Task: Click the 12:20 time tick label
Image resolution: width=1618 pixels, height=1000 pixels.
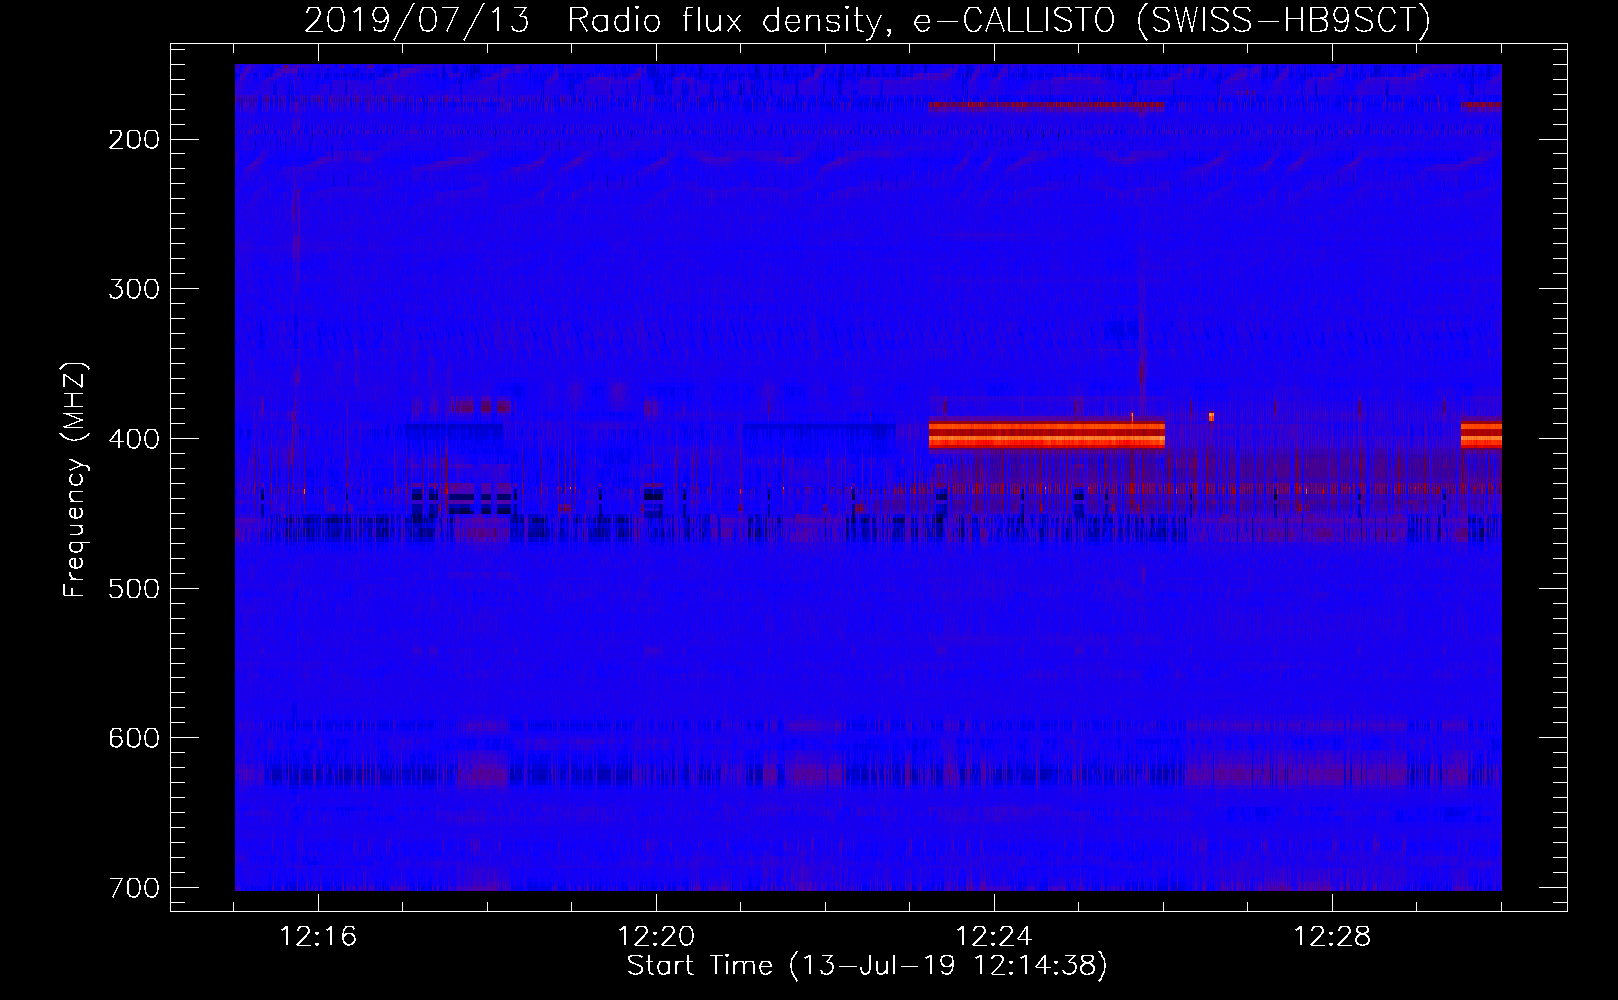Action: click(x=656, y=937)
